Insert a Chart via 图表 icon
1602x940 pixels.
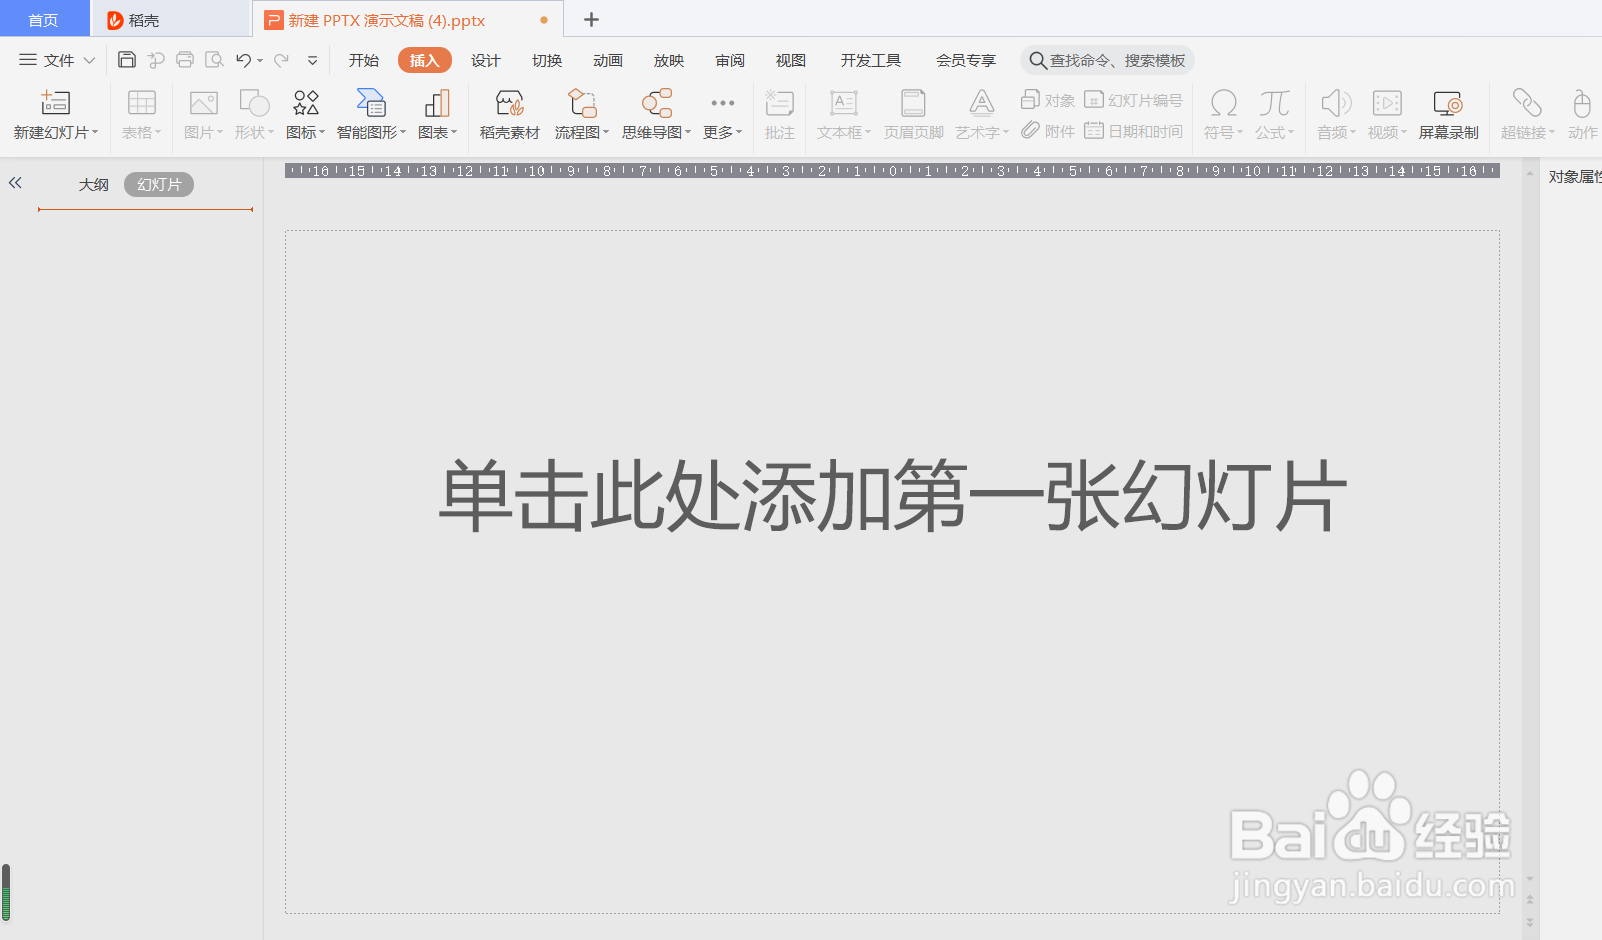(437, 103)
